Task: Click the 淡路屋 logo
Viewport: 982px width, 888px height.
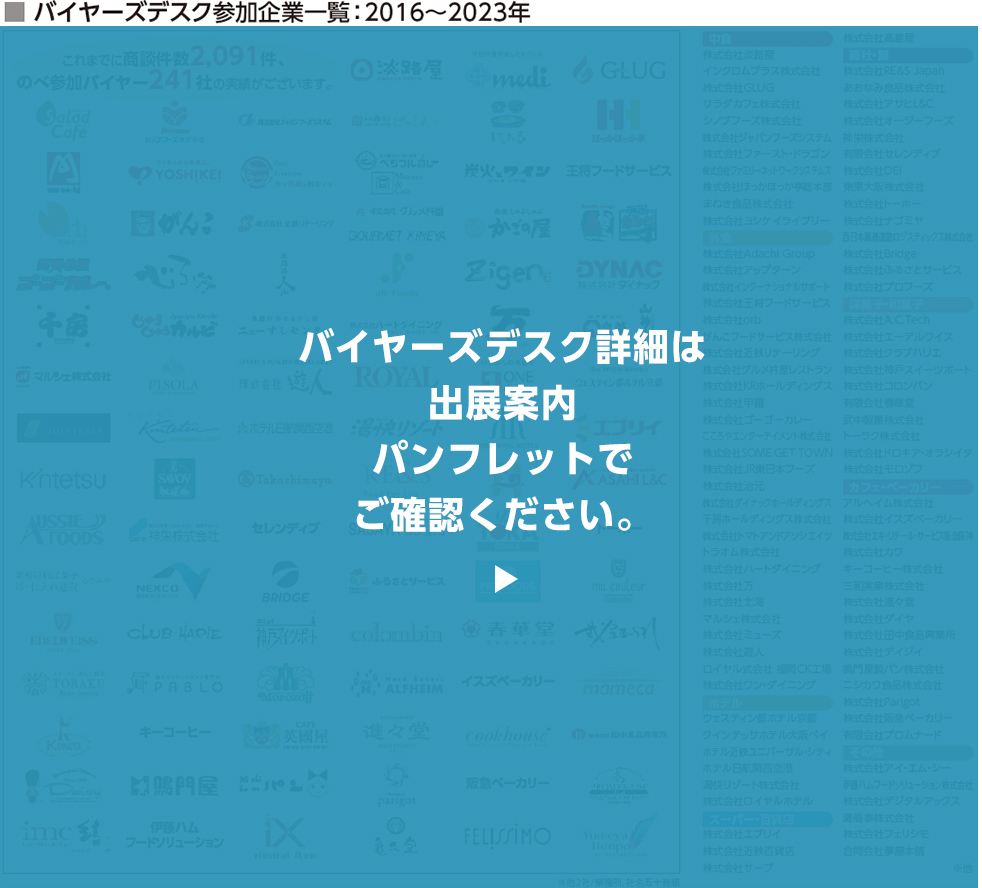Action: click(x=396, y=70)
